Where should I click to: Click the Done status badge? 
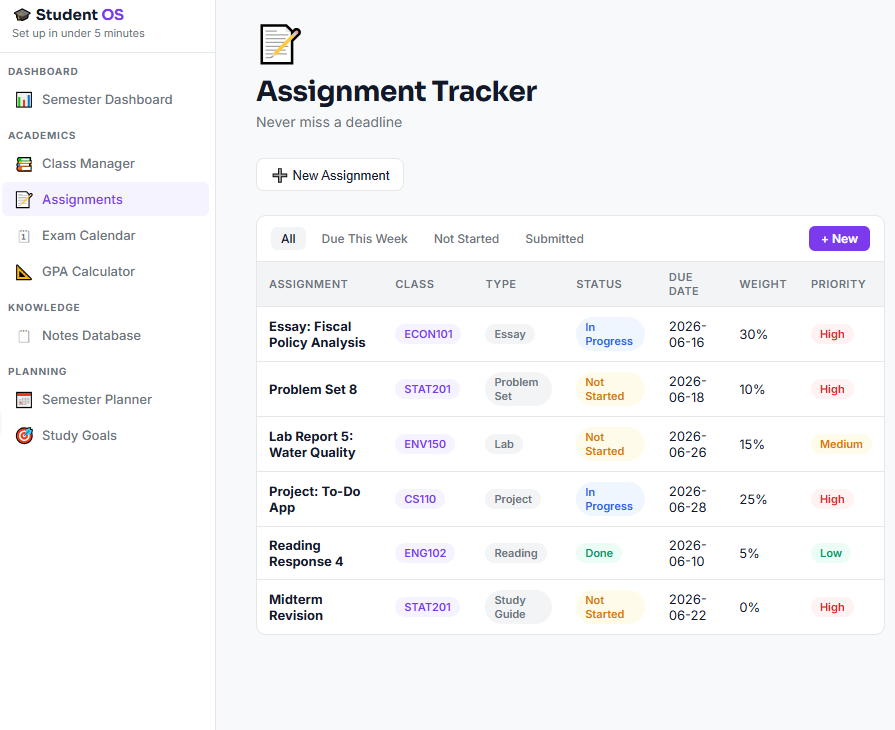[x=599, y=553]
